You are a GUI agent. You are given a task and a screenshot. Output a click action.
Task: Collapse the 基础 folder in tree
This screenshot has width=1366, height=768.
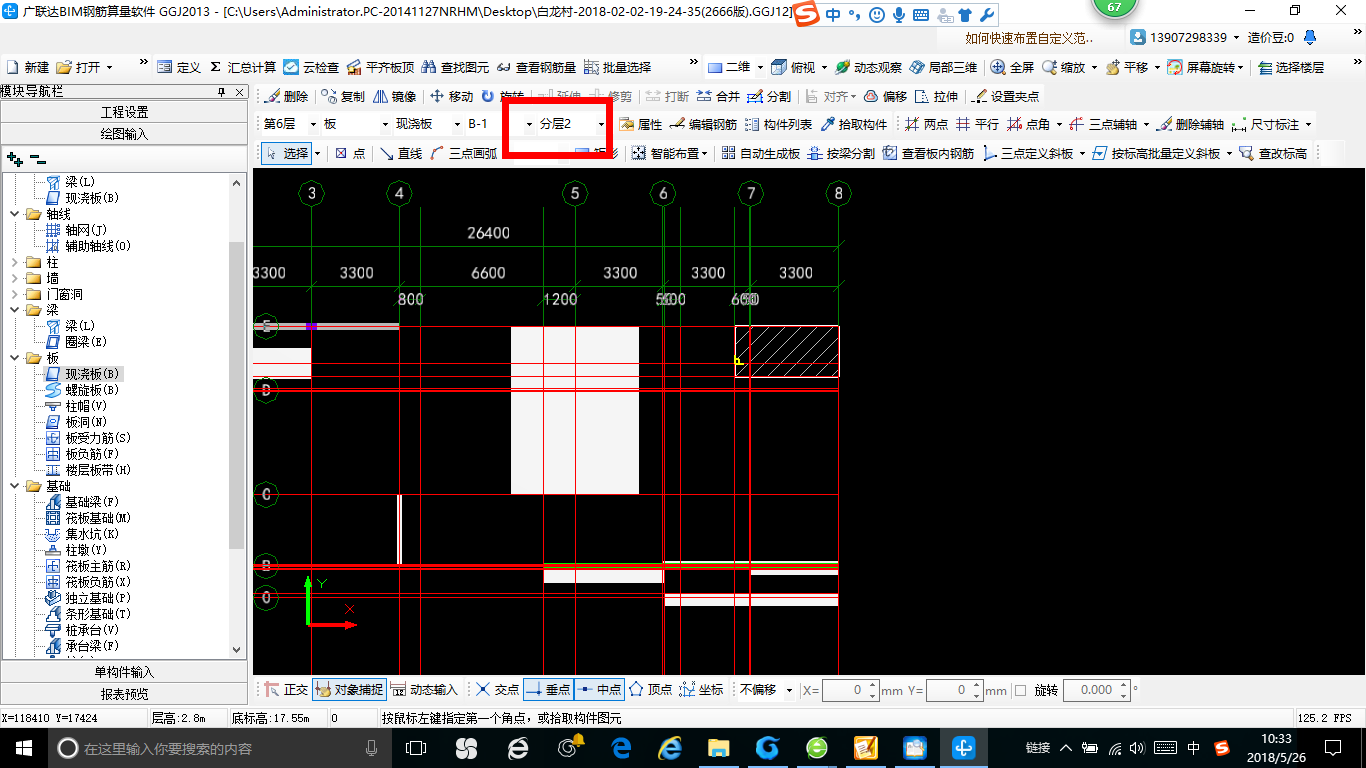pyautogui.click(x=14, y=486)
